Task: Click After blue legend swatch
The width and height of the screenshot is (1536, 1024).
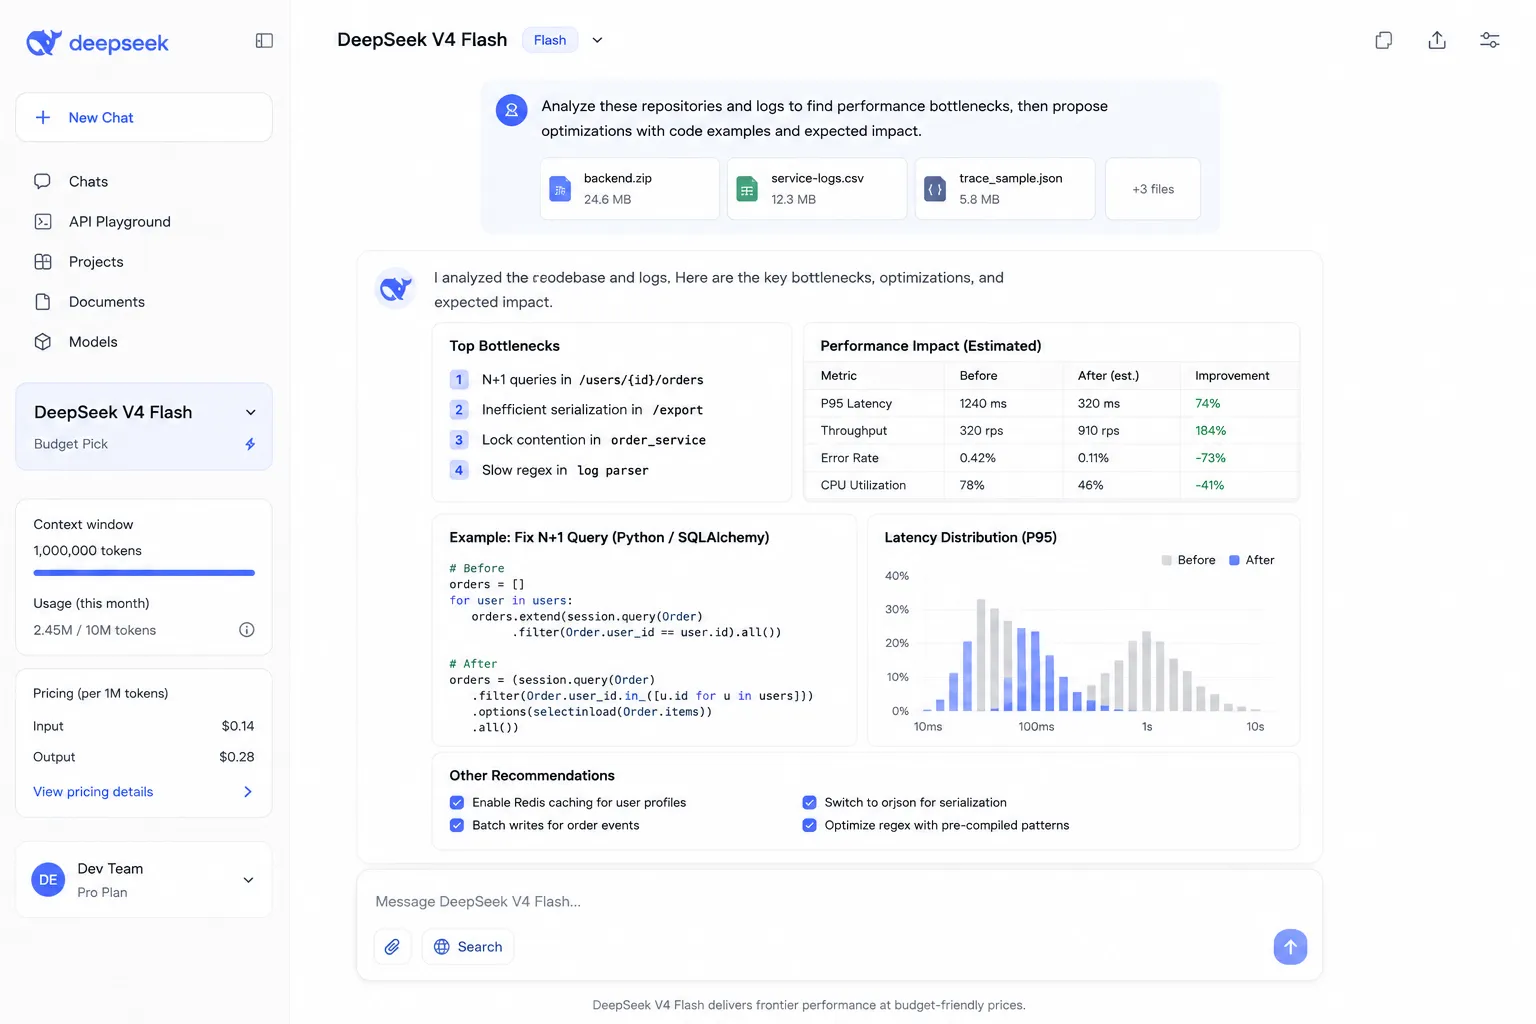Action: tap(1234, 560)
